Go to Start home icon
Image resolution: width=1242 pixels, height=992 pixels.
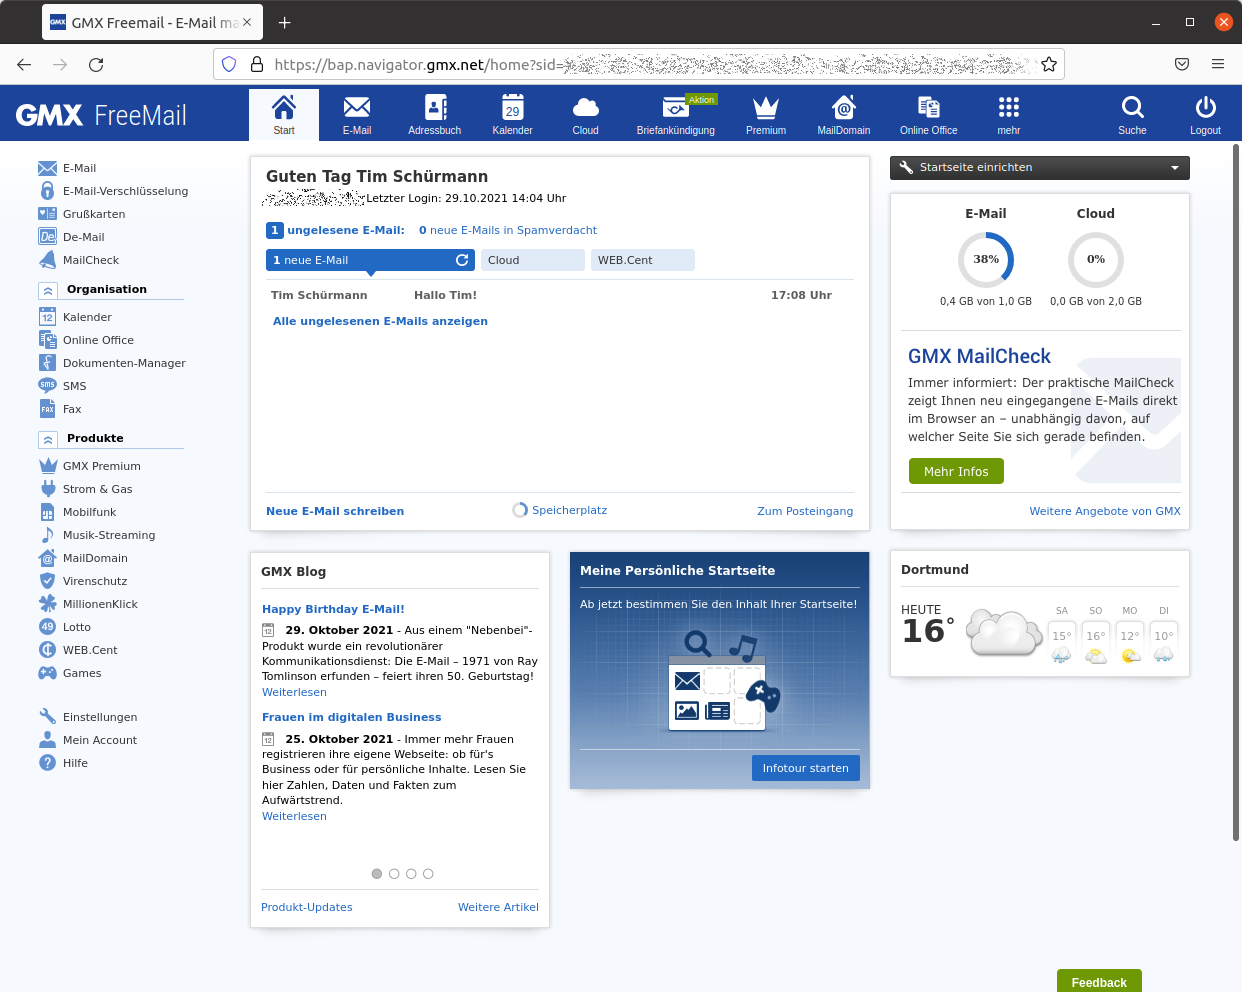click(x=284, y=107)
